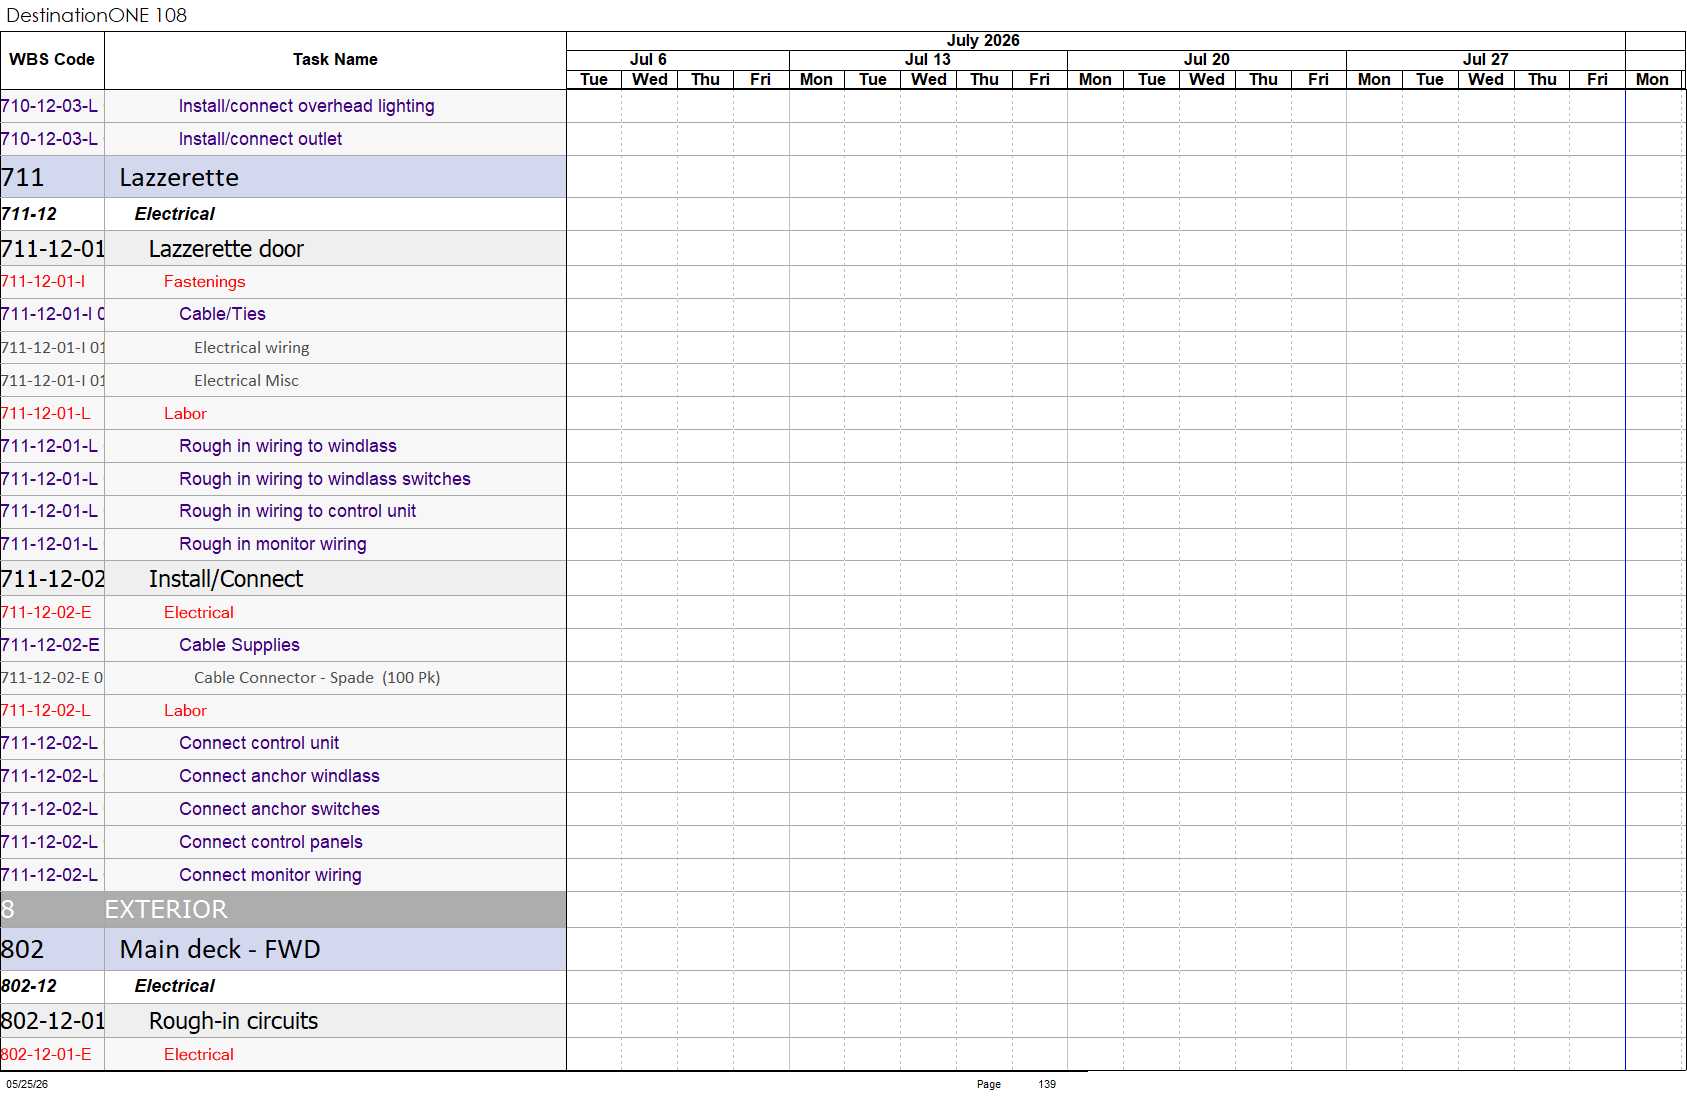Select the Jul 27 week header

(1486, 60)
